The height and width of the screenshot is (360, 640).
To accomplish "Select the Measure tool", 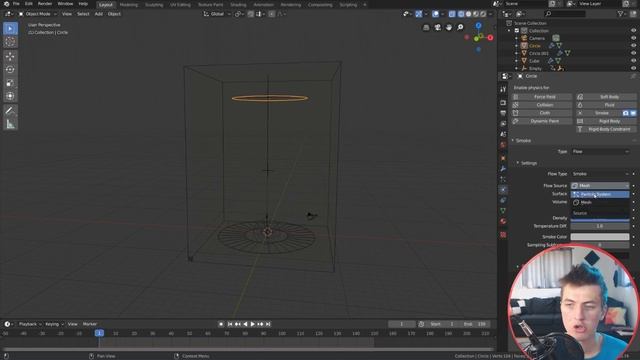I will [10, 124].
